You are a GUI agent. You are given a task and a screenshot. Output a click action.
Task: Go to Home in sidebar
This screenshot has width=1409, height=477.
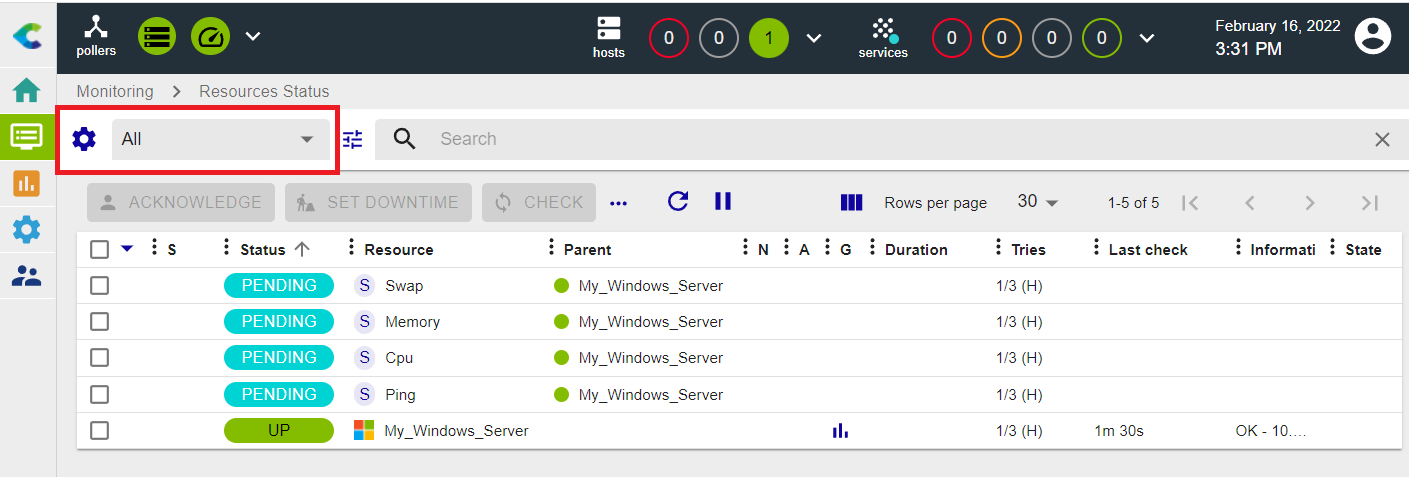(x=27, y=91)
